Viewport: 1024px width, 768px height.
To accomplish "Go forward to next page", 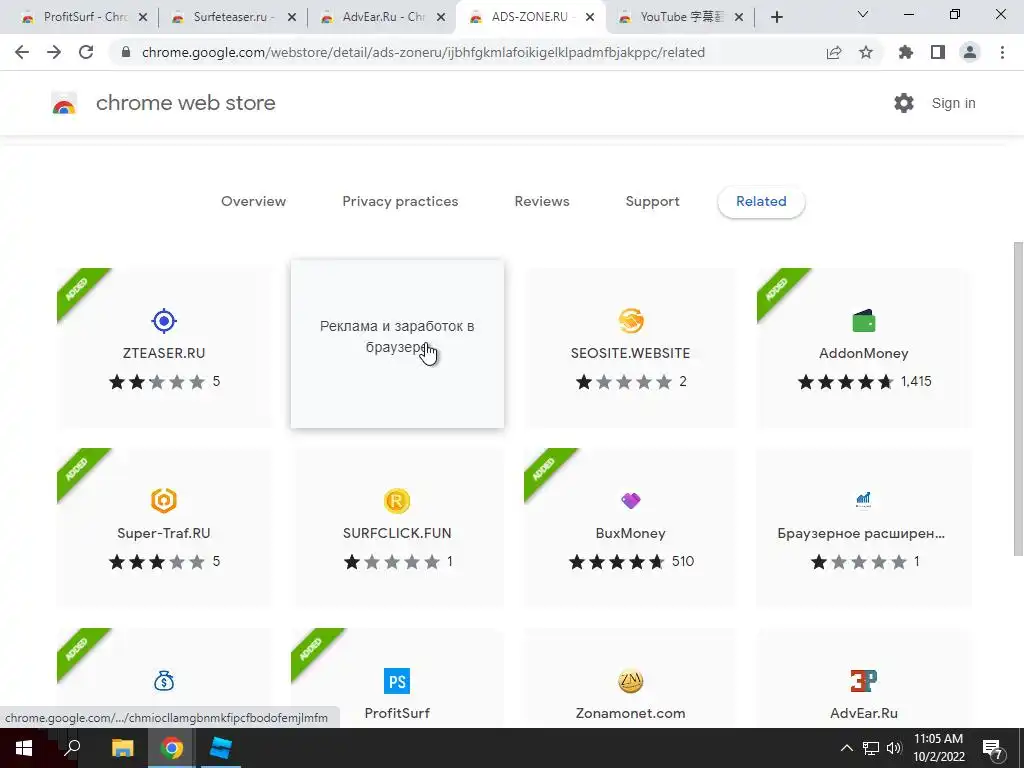I will pos(54,52).
